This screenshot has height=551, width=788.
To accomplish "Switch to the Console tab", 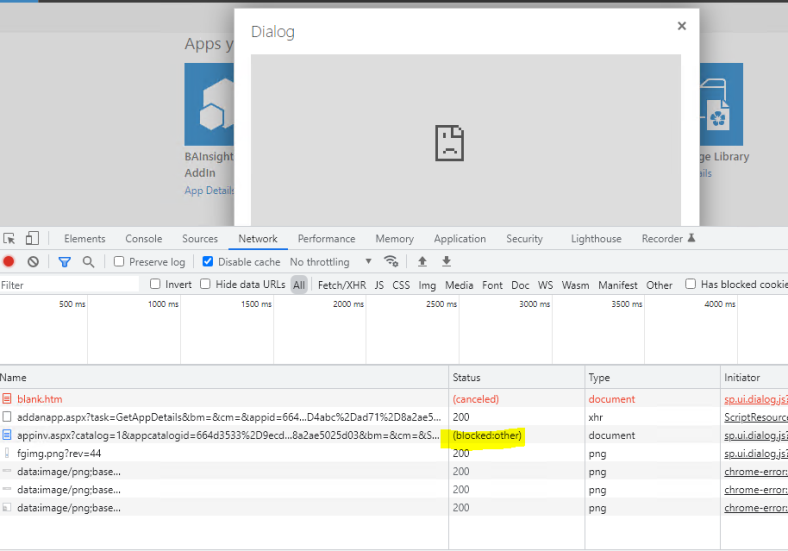I will tap(143, 239).
